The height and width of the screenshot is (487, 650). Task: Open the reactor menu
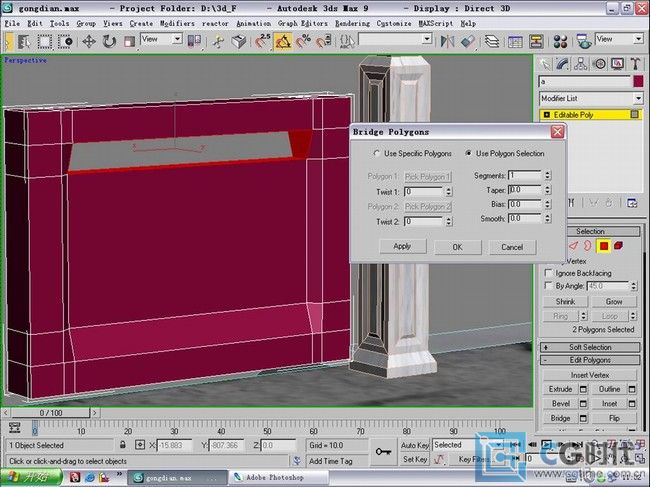(x=215, y=24)
